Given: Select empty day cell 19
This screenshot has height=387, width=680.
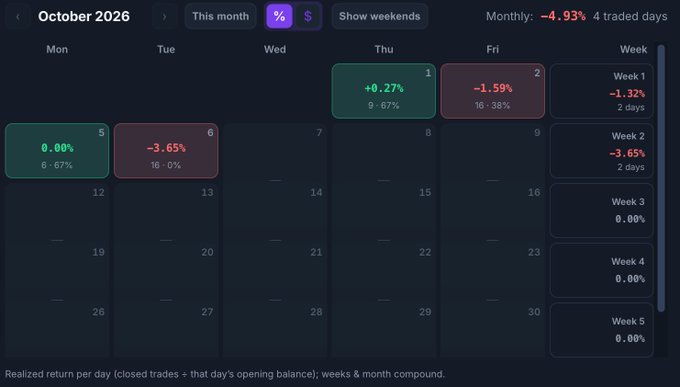Looking at the screenshot, I should point(57,270).
